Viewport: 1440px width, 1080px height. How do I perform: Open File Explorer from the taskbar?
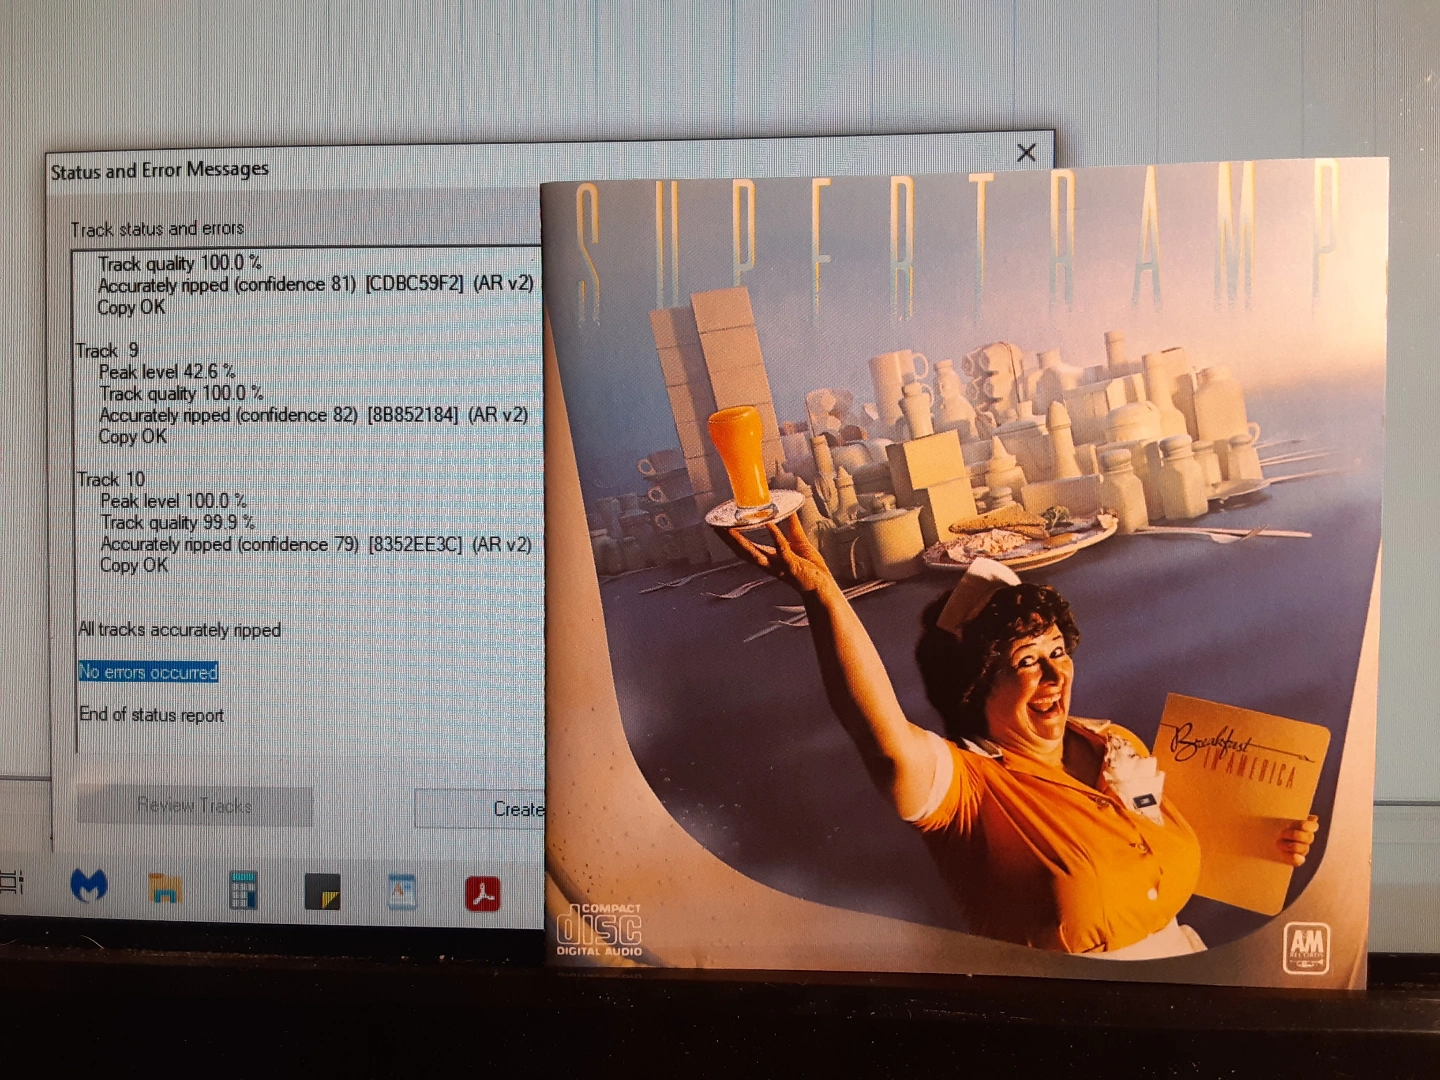[165, 888]
